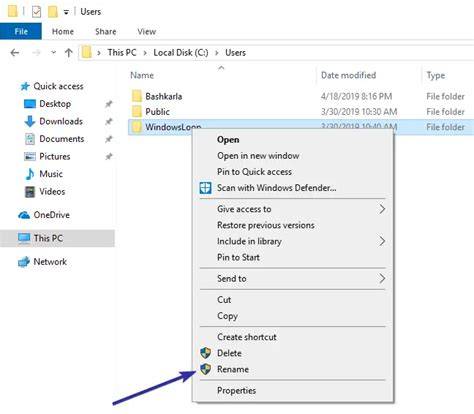The width and height of the screenshot is (474, 414).
Task: Expand the chevron before This PC breadcrumb
Action: (x=99, y=53)
